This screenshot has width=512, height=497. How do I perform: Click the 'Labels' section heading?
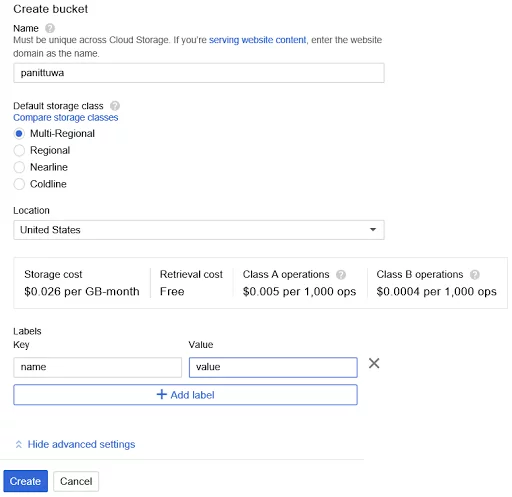point(27,331)
